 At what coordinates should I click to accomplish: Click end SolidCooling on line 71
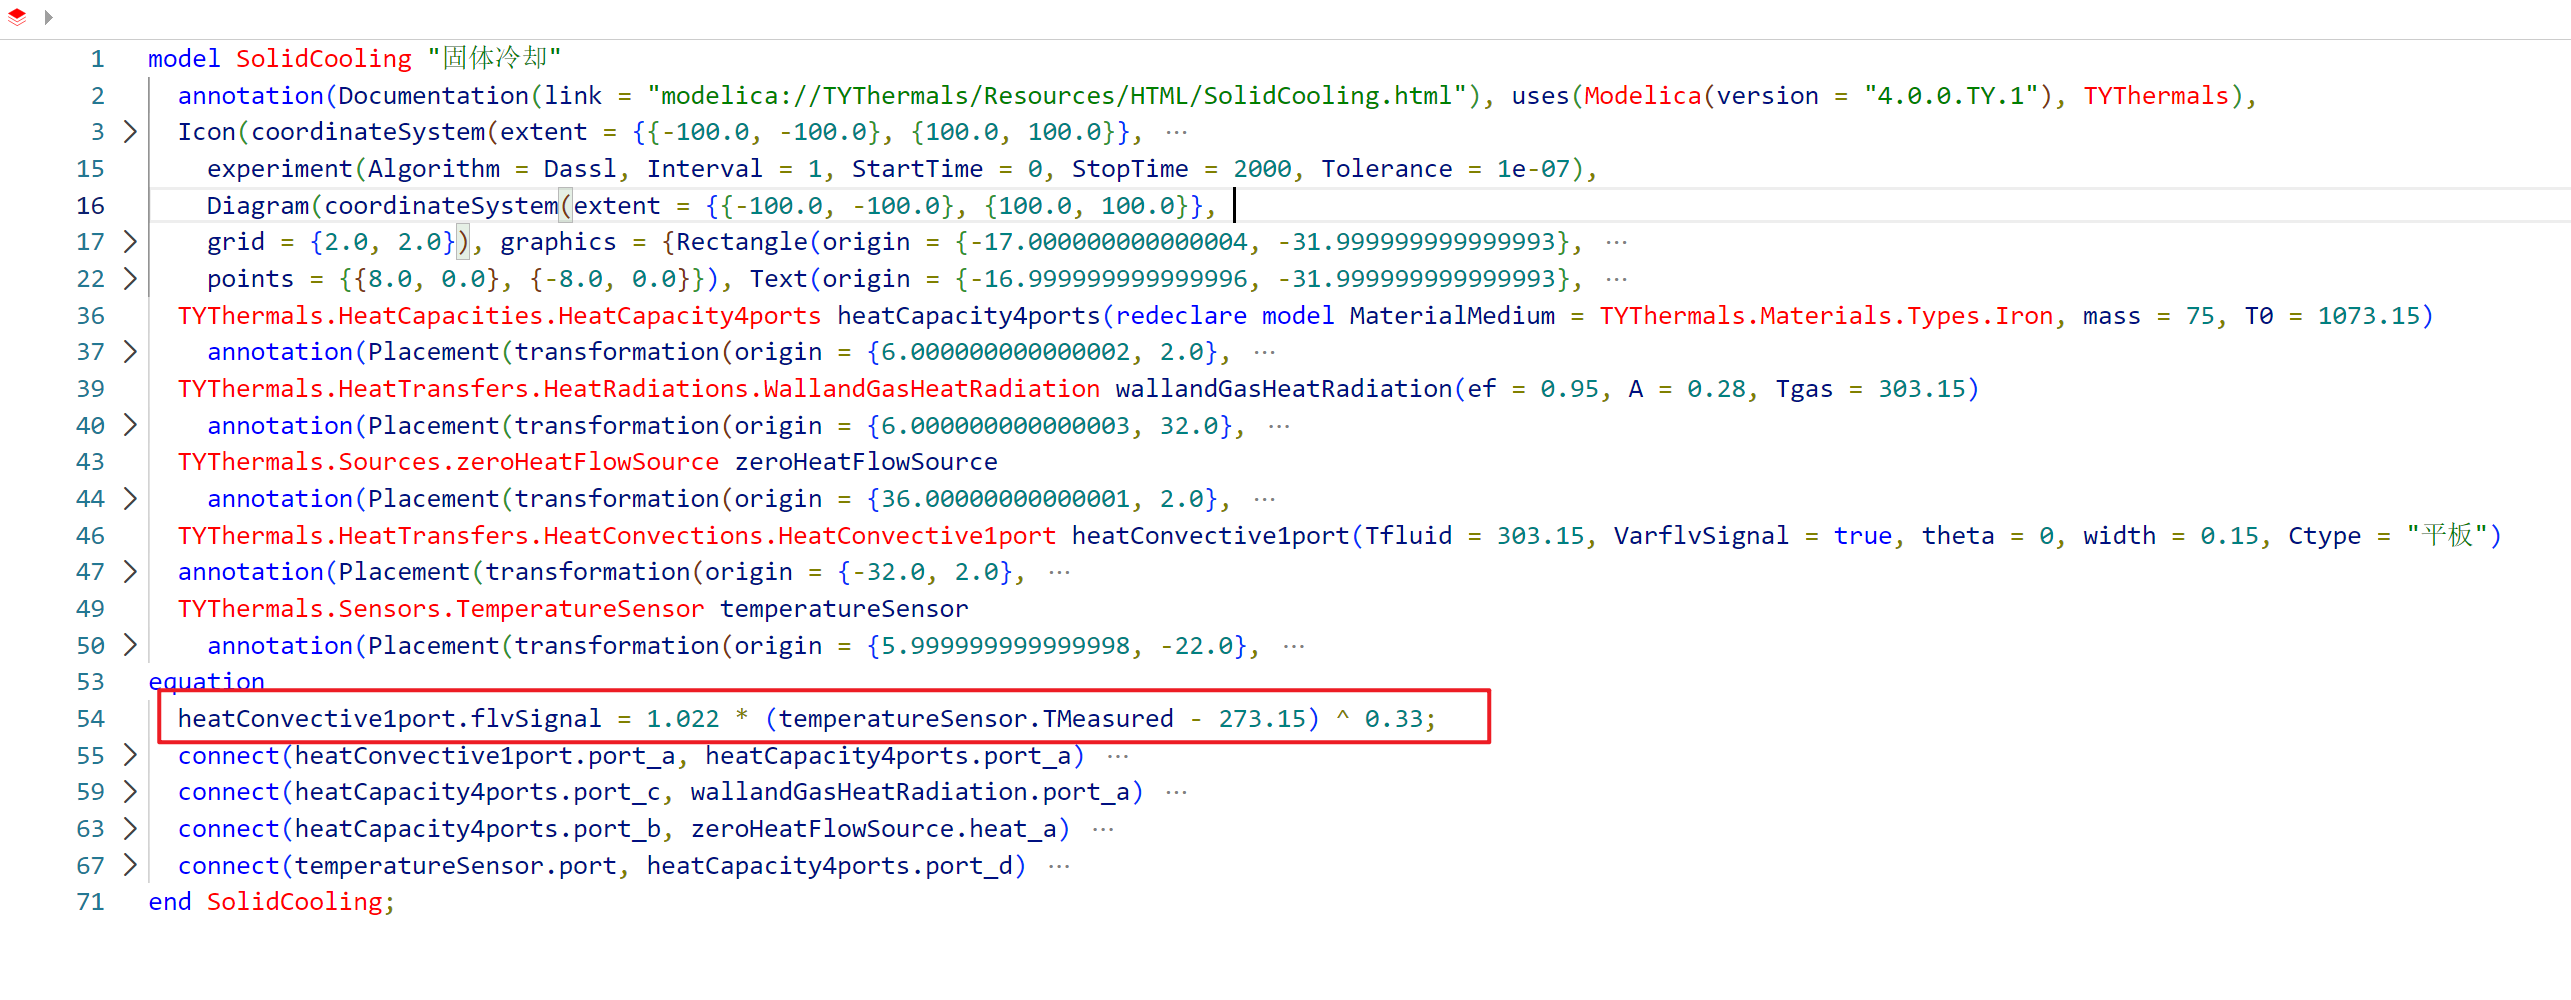coord(271,901)
